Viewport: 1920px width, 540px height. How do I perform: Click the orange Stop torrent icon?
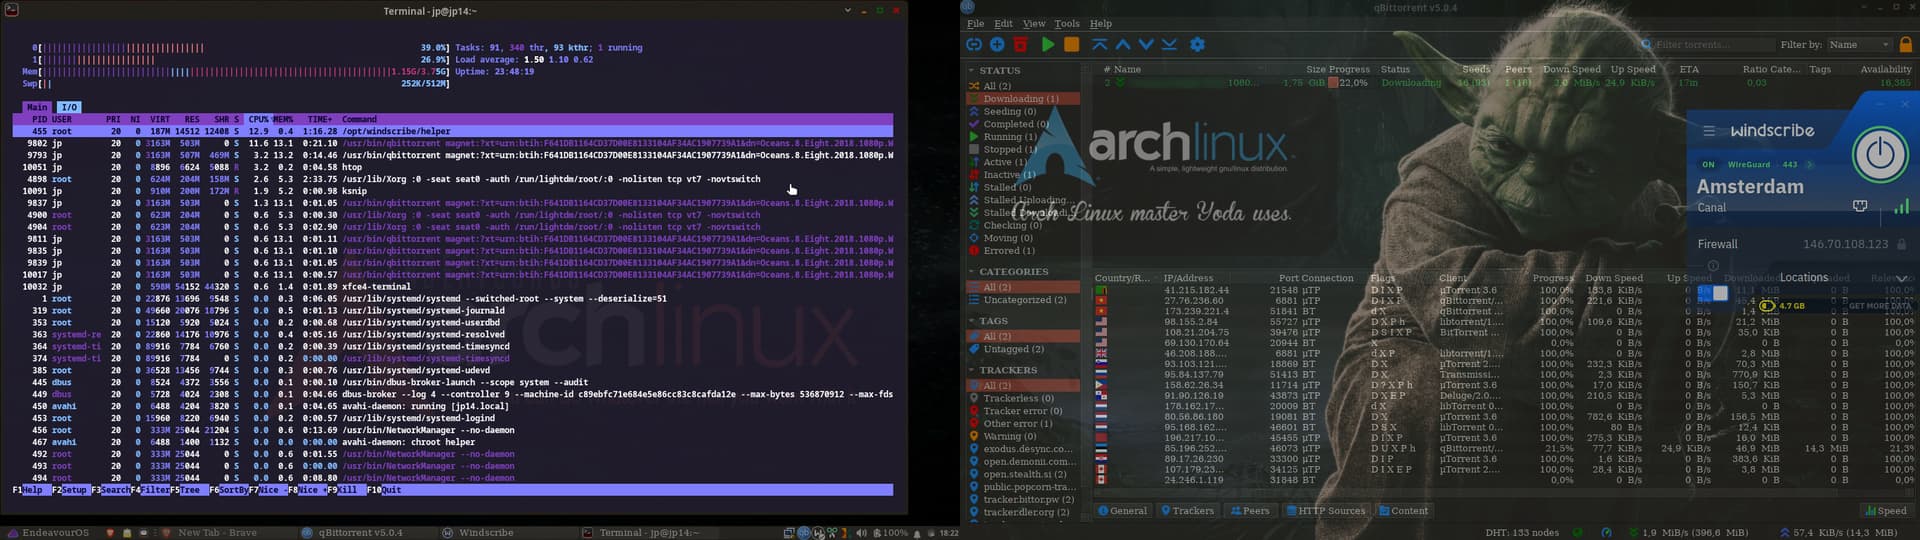1071,45
